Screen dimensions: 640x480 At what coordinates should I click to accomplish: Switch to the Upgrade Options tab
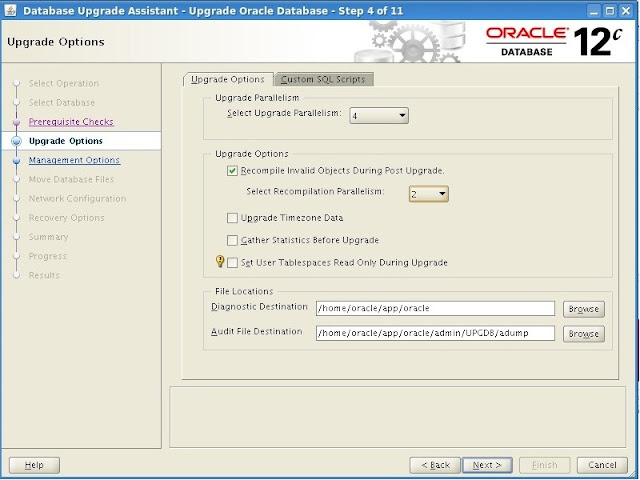point(228,79)
